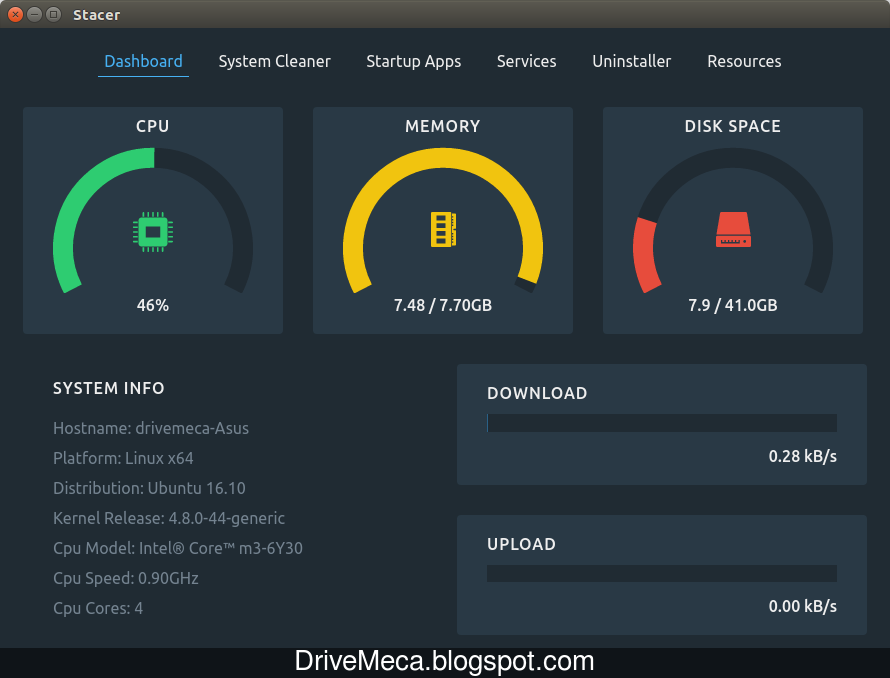Click the memory RAM stick icon
The height and width of the screenshot is (678, 890).
coord(442,229)
